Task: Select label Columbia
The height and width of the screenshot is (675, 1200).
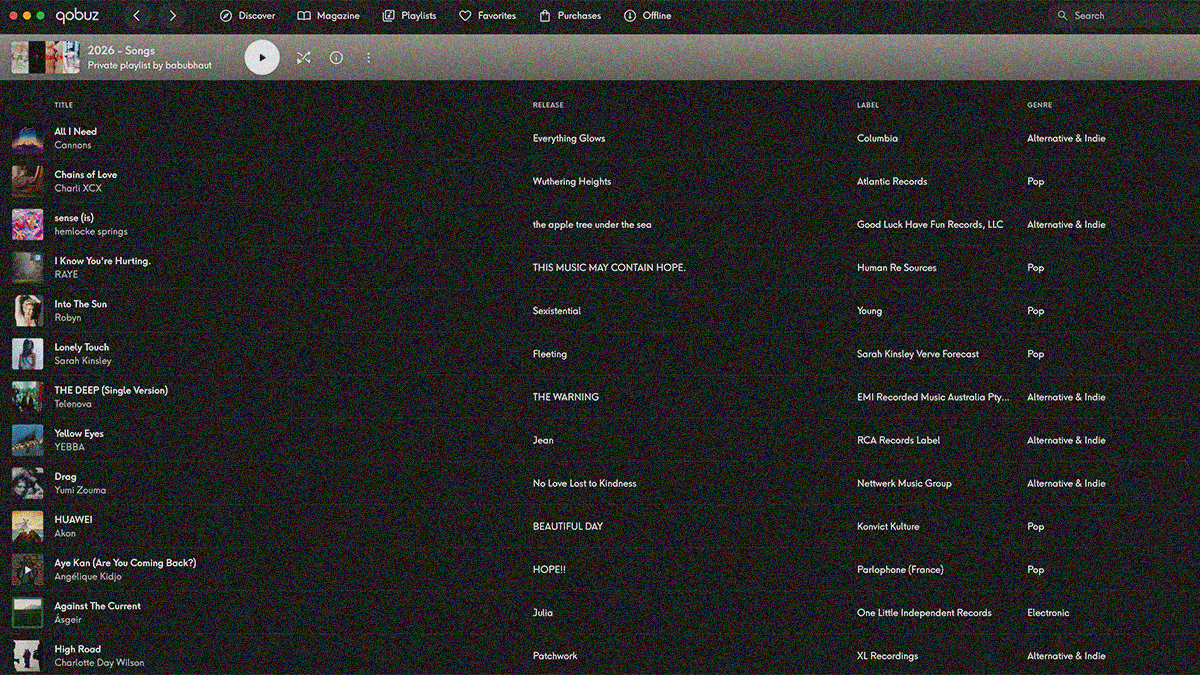Action: point(878,139)
